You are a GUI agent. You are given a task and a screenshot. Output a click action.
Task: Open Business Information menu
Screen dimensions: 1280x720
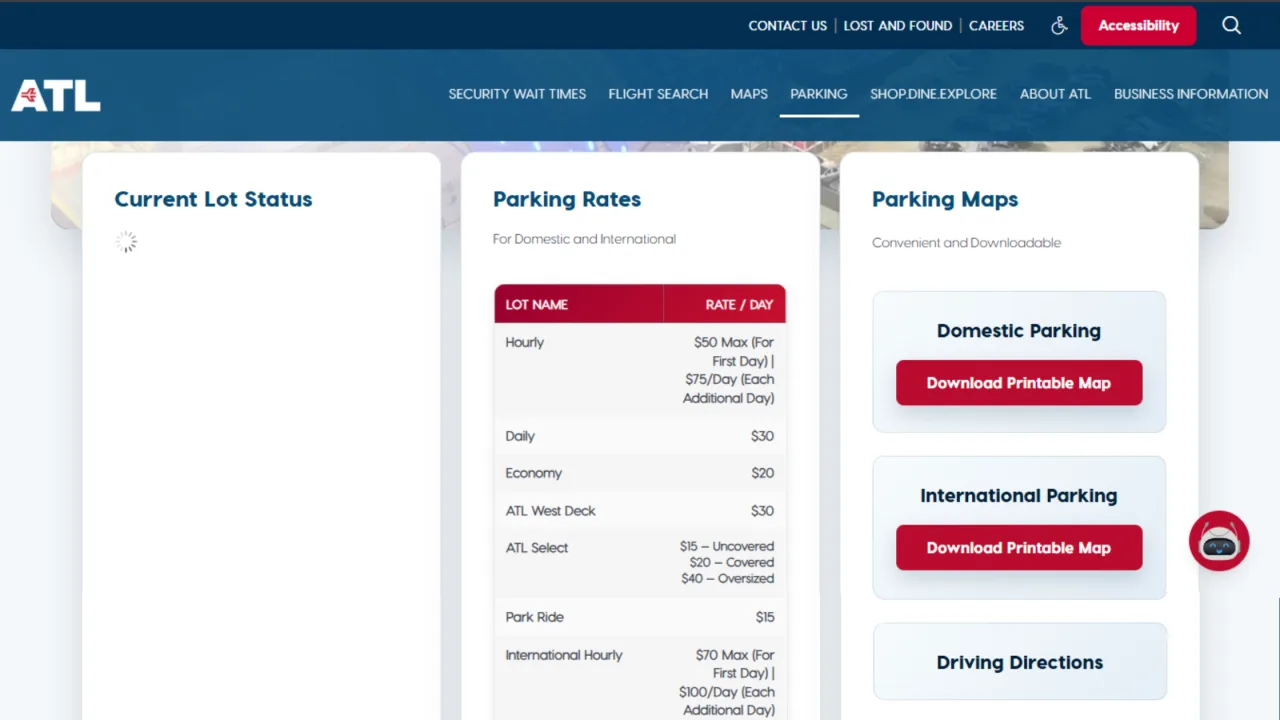[1191, 94]
